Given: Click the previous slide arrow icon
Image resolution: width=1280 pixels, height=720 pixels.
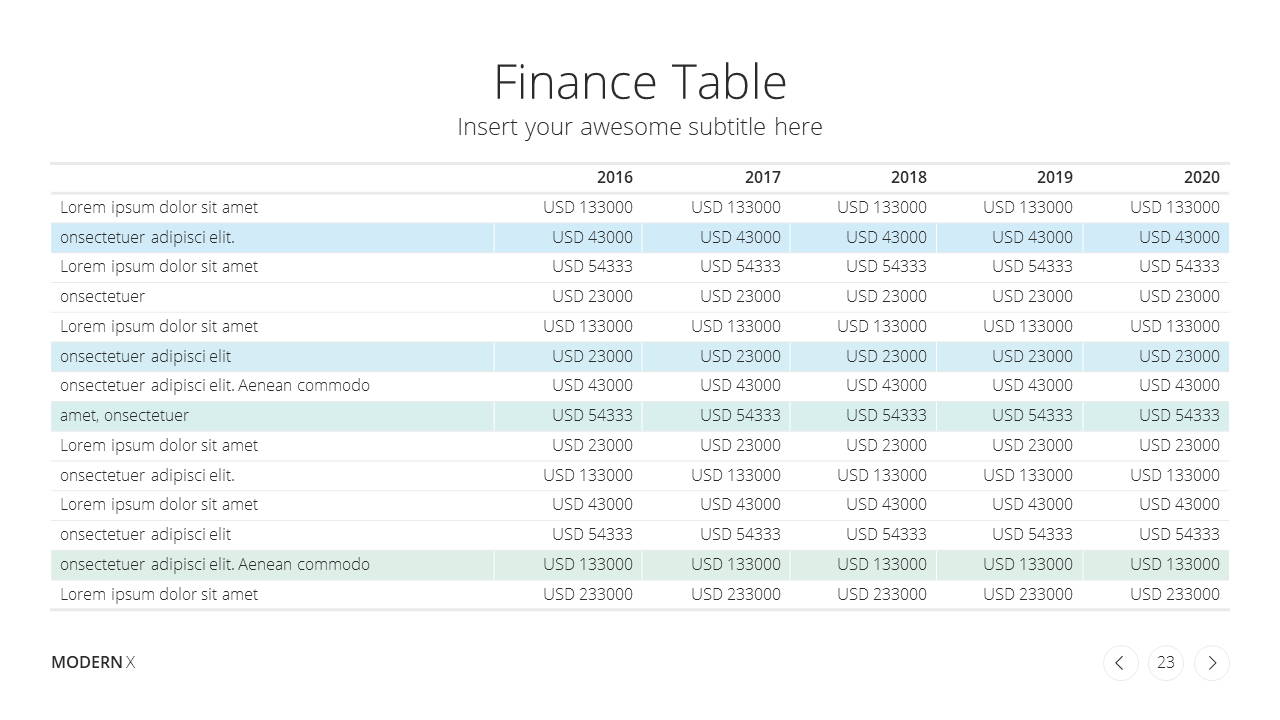Looking at the screenshot, I should click(1120, 663).
